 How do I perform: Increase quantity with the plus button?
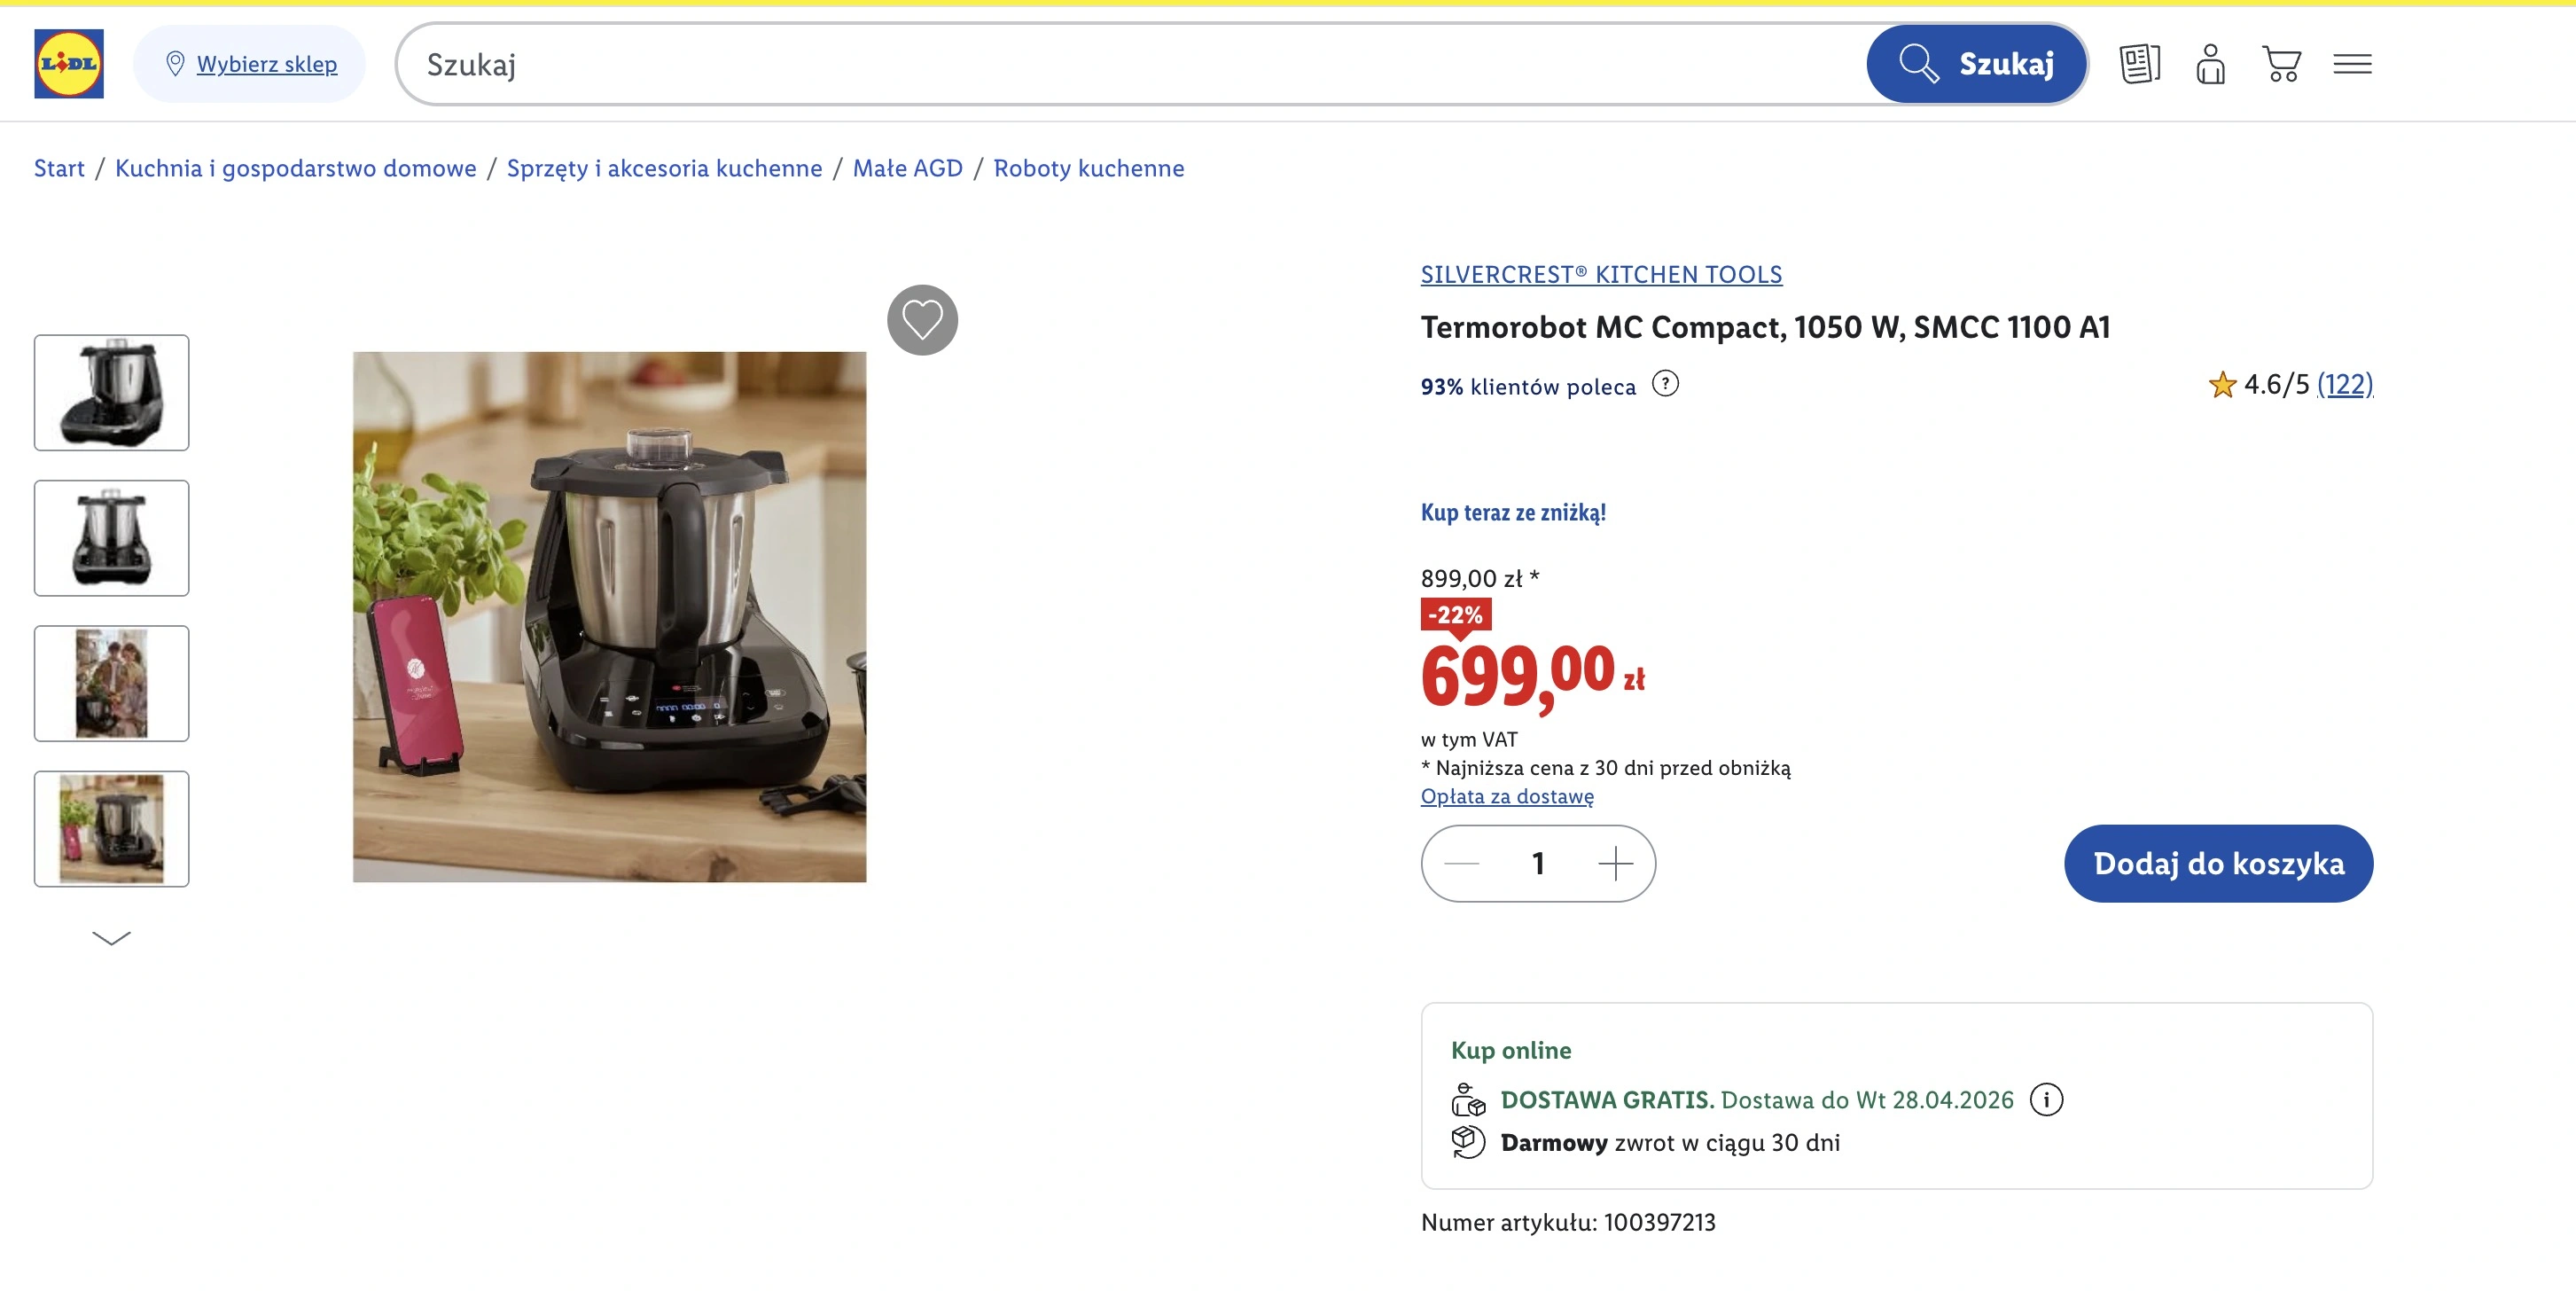point(1615,863)
